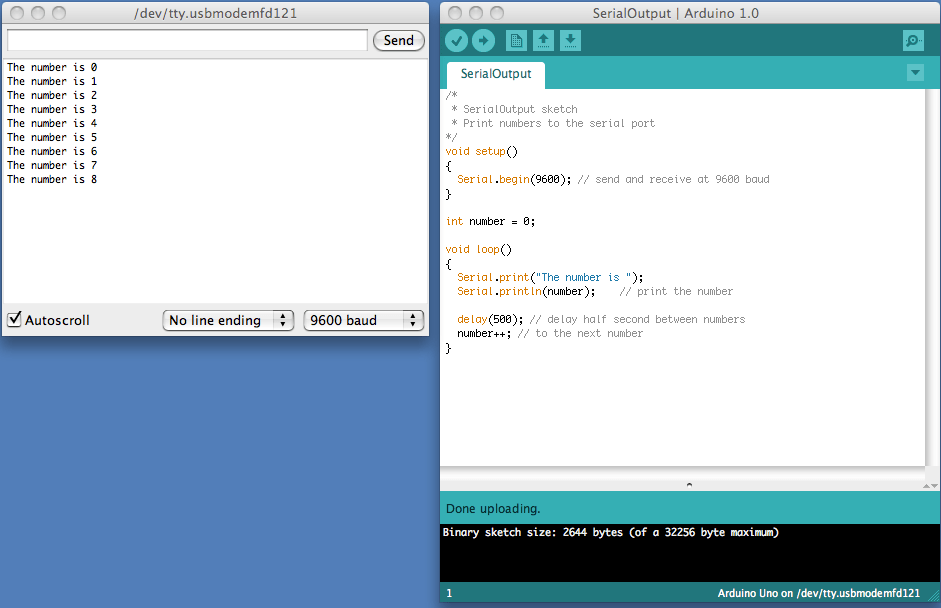Screen dimensions: 941x608
Task: Click the 'void setup()' code line
Action: click(x=481, y=151)
